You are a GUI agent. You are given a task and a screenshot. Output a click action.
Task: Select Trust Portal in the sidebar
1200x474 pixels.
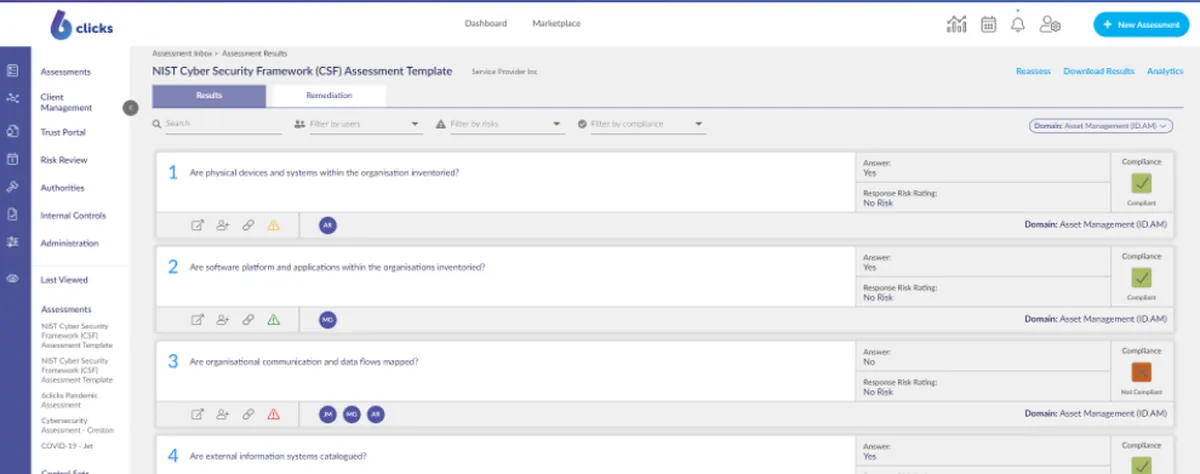click(x=63, y=132)
